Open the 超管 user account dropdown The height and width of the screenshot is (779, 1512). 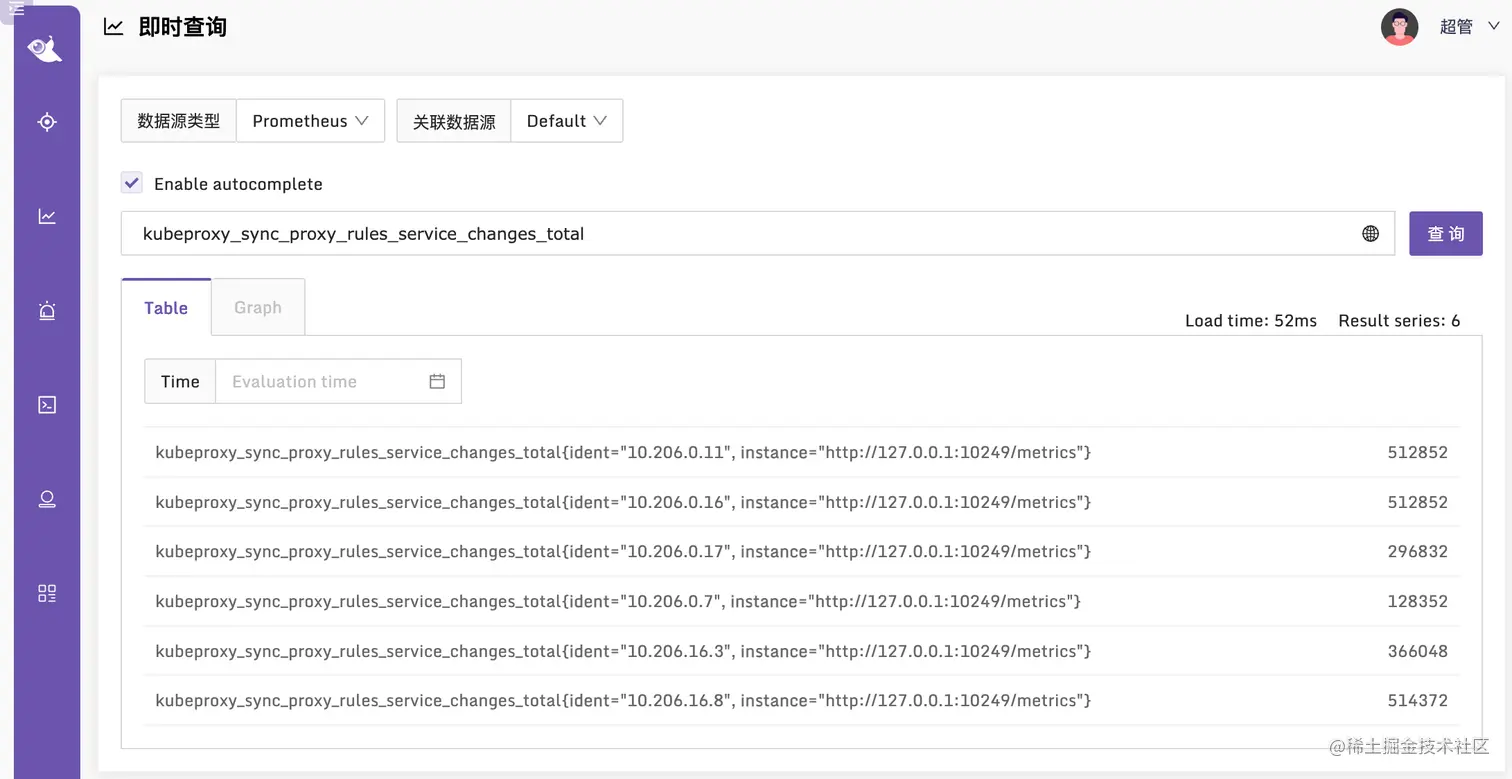pyautogui.click(x=1462, y=26)
